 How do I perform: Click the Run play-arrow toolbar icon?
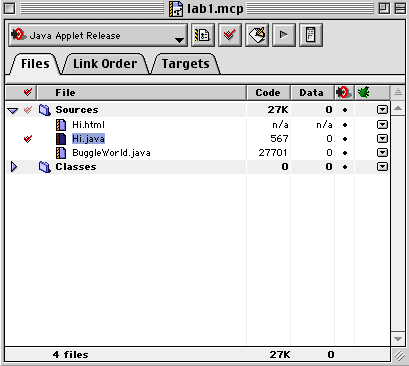click(284, 35)
